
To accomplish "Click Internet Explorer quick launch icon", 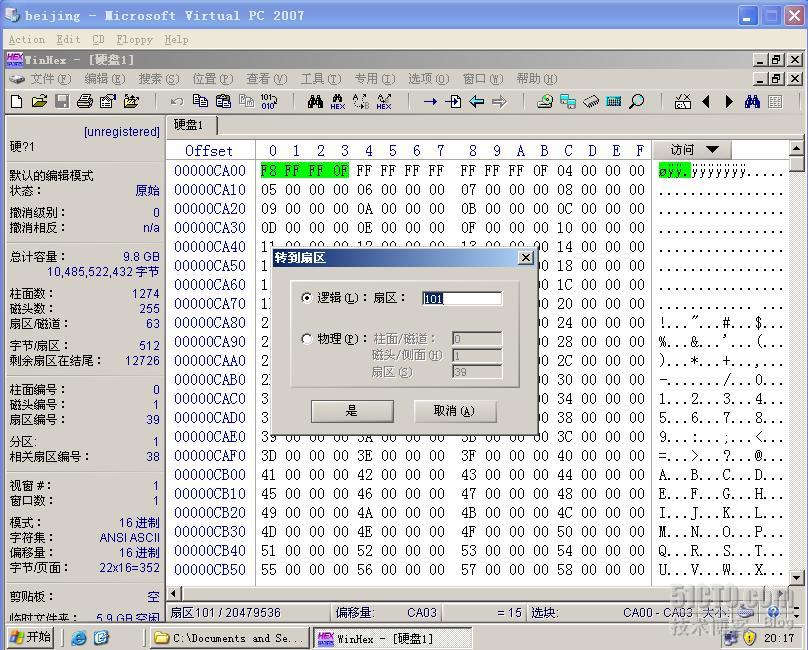I will click(79, 638).
